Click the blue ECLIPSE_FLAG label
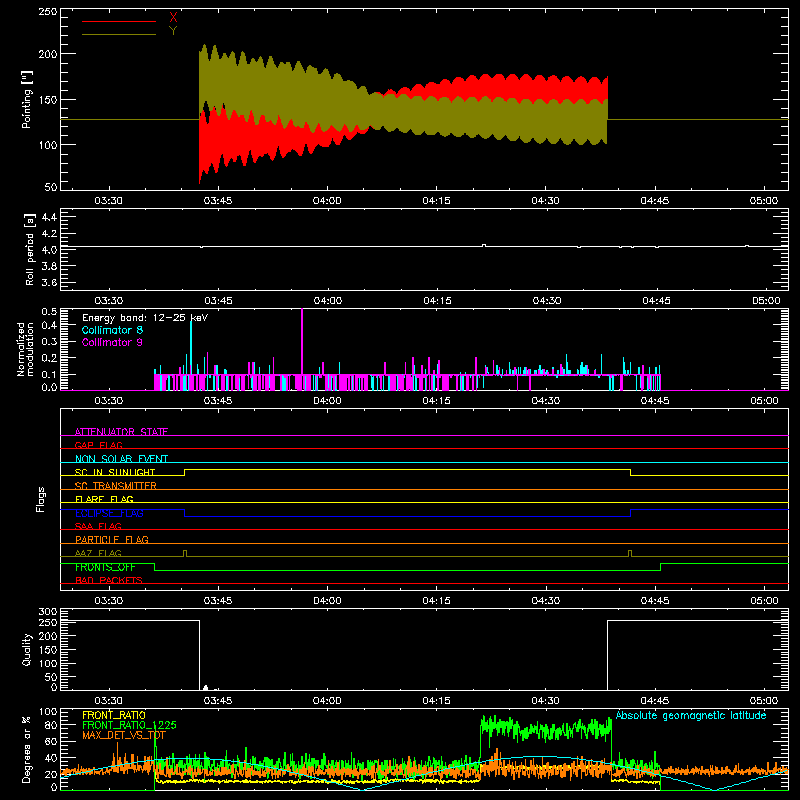The width and height of the screenshot is (800, 800). pos(109,513)
